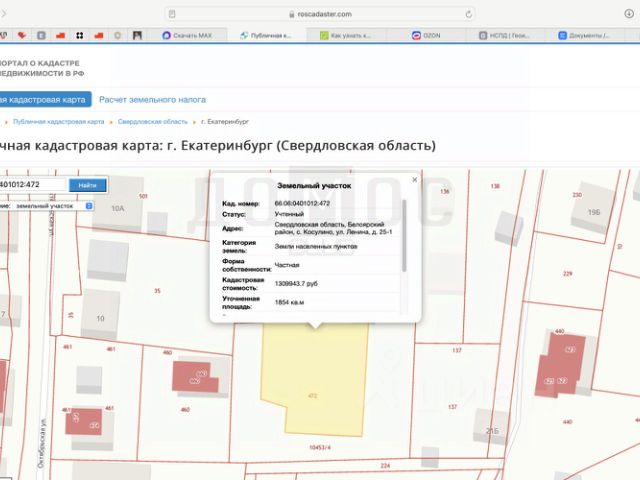Open the pinned tab with red heart icon
The image size is (640, 480).
point(22,36)
